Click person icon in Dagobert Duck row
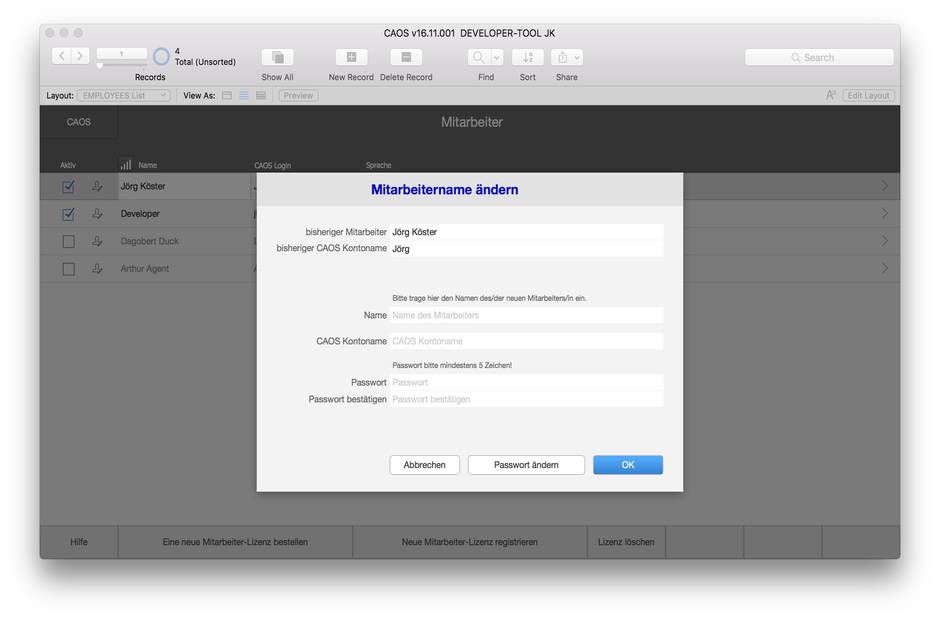 point(97,241)
